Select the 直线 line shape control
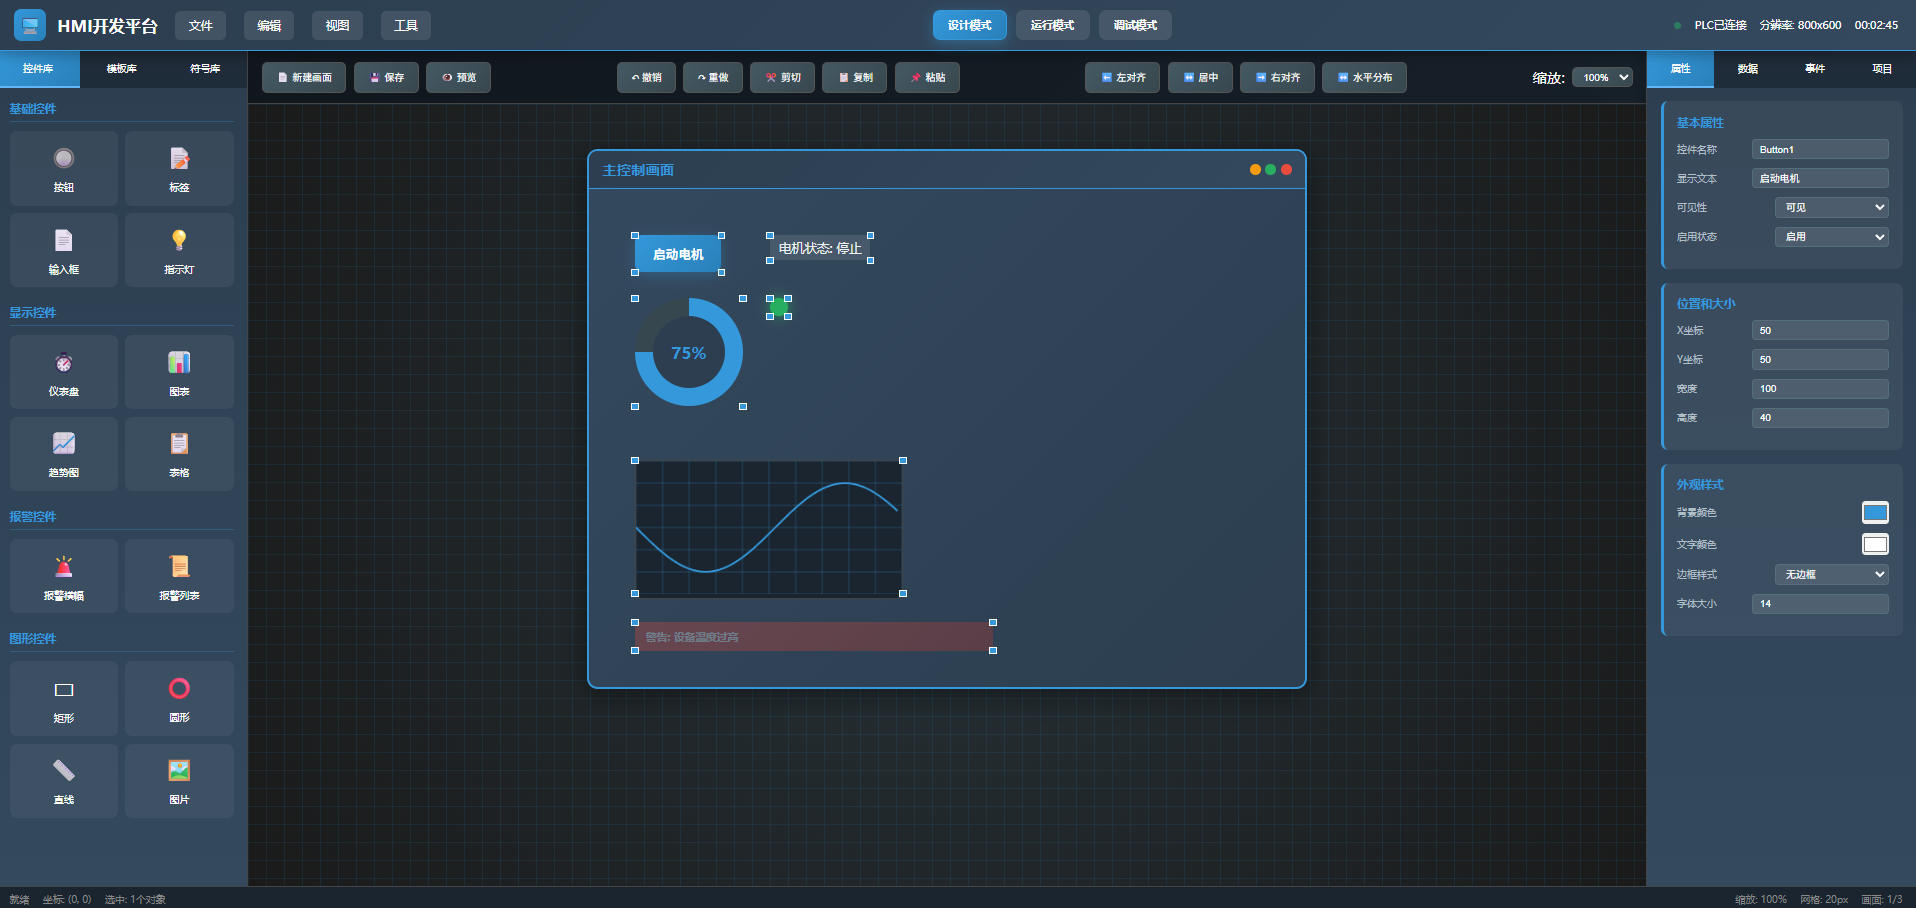Viewport: 1916px width, 908px height. click(x=64, y=780)
